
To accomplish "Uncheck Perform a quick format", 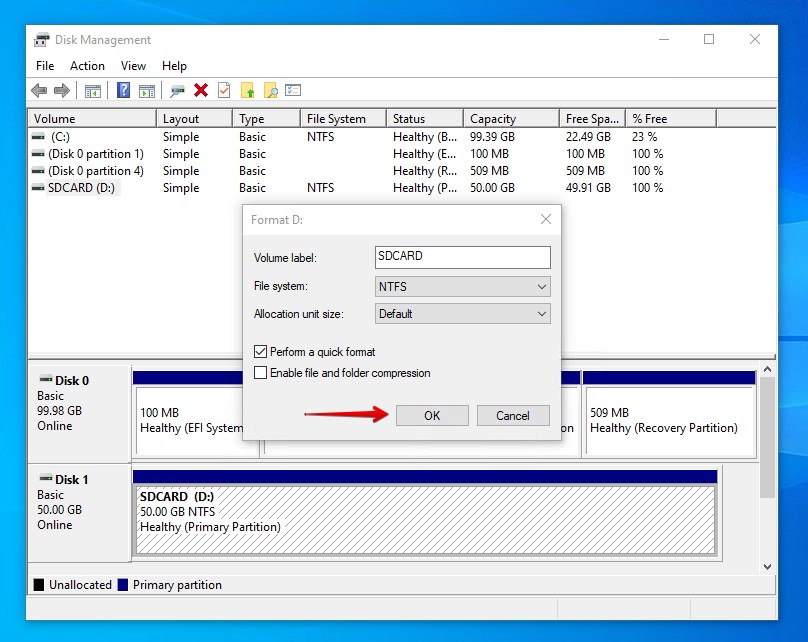I will pyautogui.click(x=261, y=352).
